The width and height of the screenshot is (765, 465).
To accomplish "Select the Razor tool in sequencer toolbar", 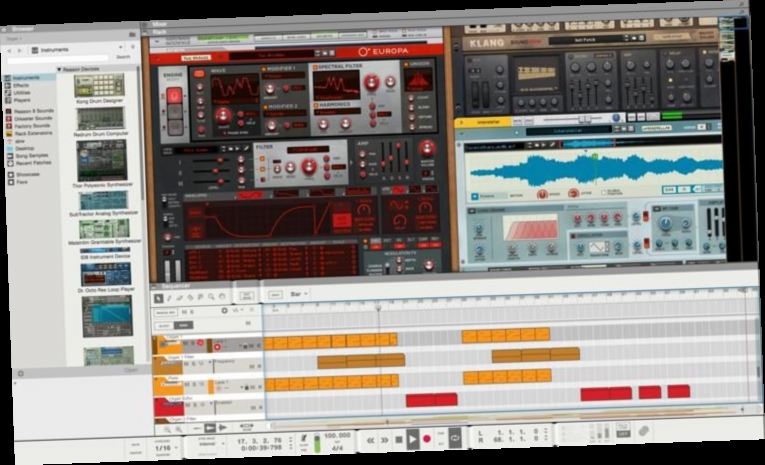I will tap(190, 297).
